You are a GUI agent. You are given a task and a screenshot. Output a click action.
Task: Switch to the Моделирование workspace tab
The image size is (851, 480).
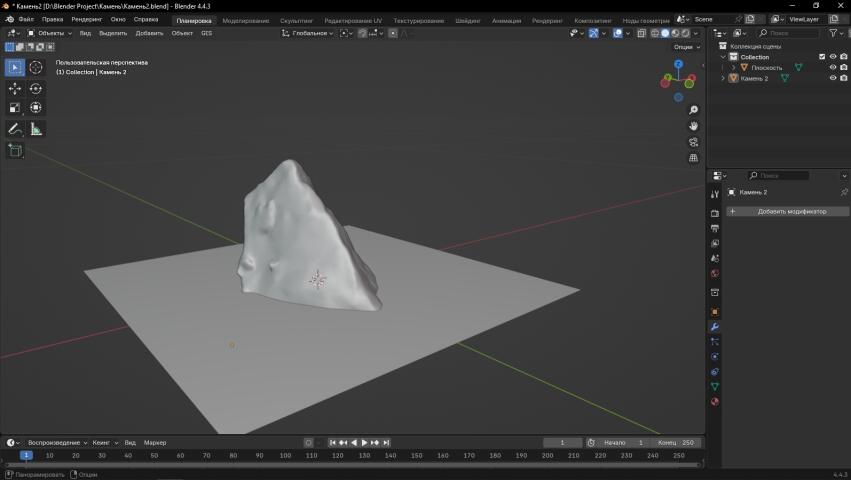click(245, 21)
